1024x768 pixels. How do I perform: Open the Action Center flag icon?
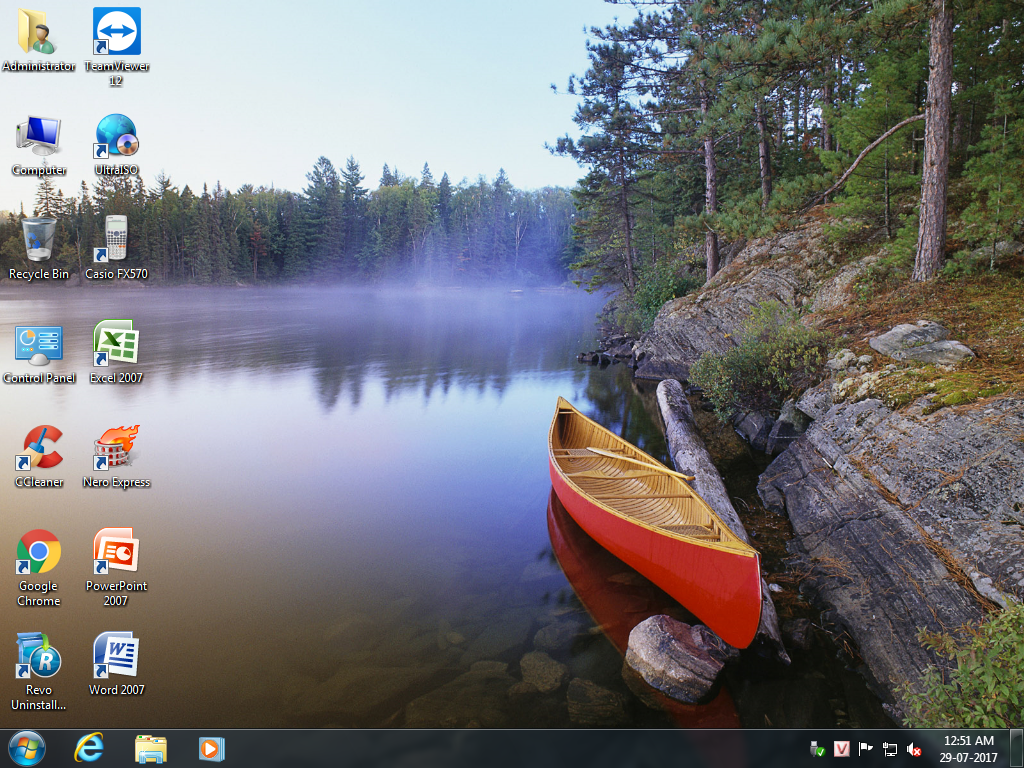tap(865, 749)
